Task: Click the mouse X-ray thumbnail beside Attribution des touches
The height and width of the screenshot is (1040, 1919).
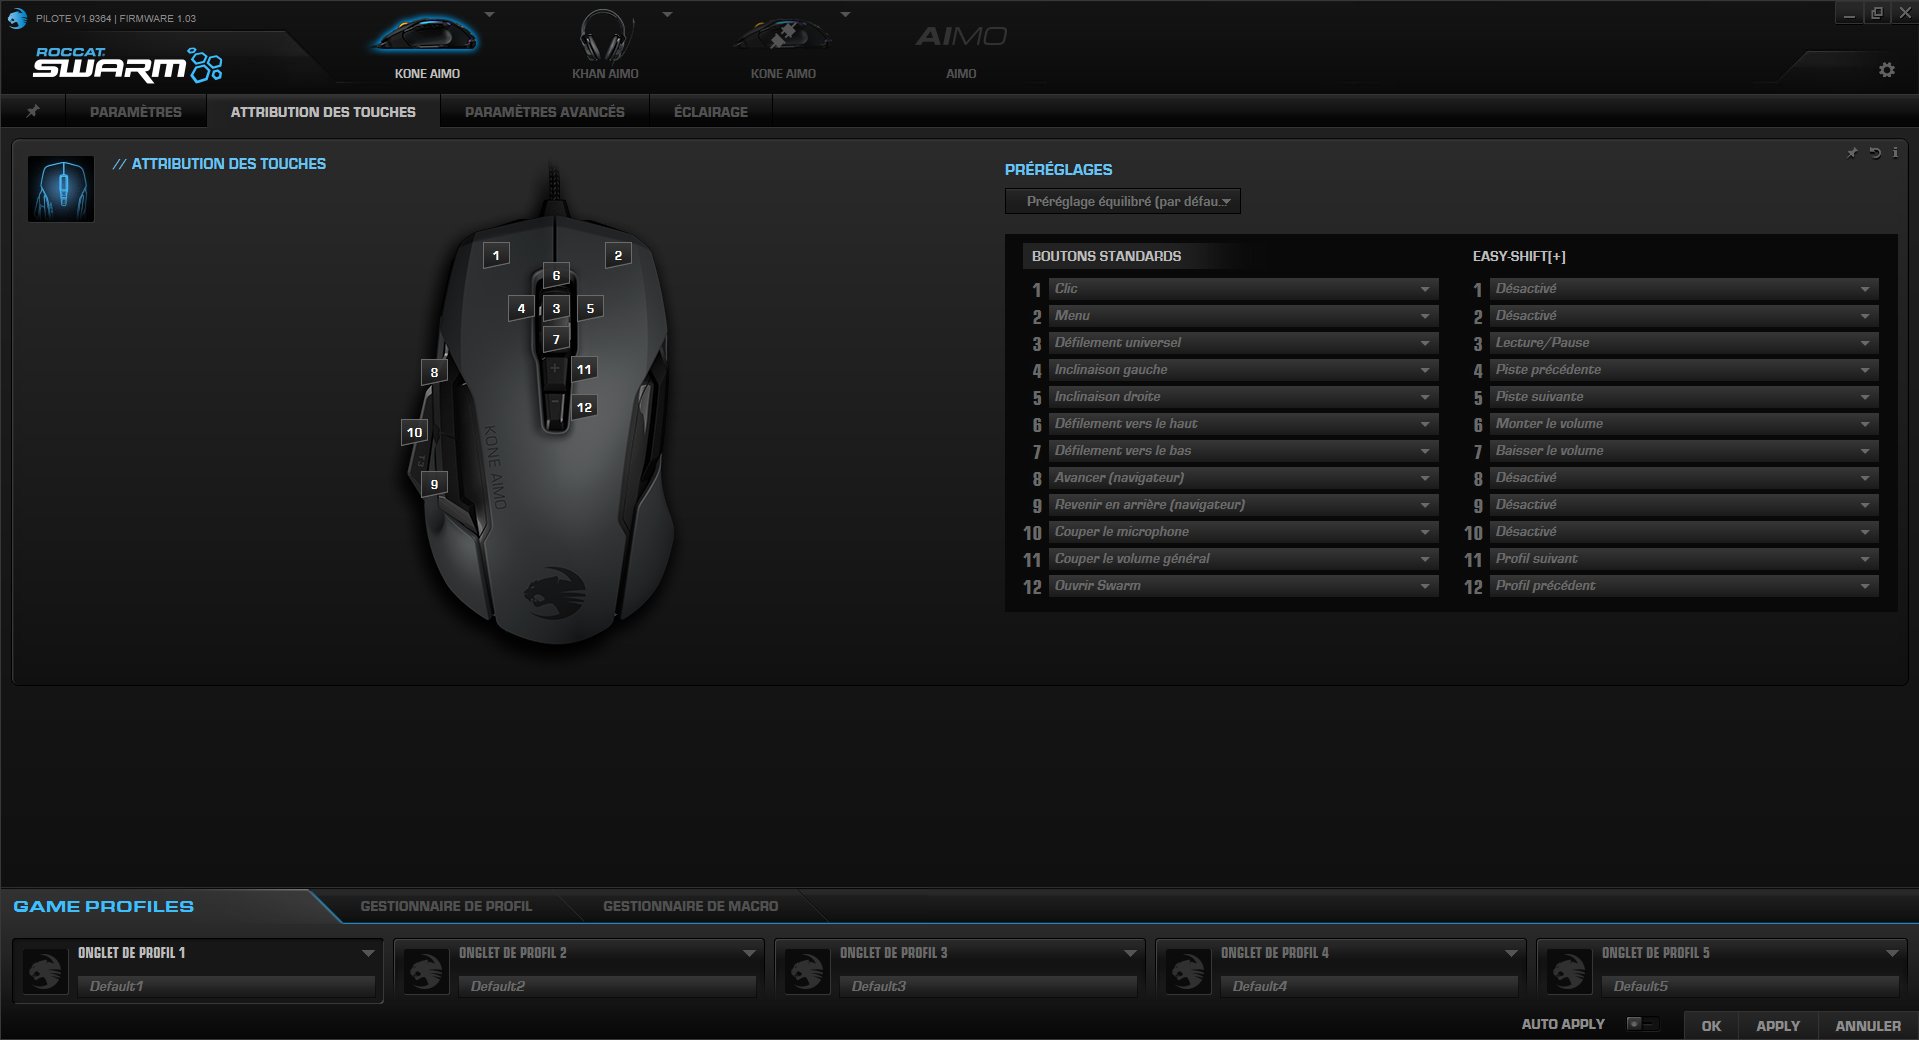Action: click(60, 188)
